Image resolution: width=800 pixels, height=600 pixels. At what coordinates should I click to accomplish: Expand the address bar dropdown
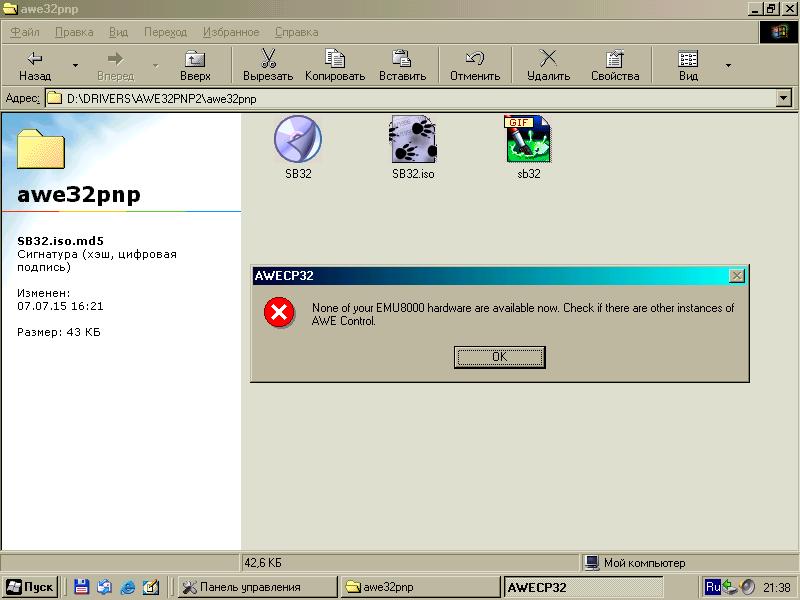point(784,98)
